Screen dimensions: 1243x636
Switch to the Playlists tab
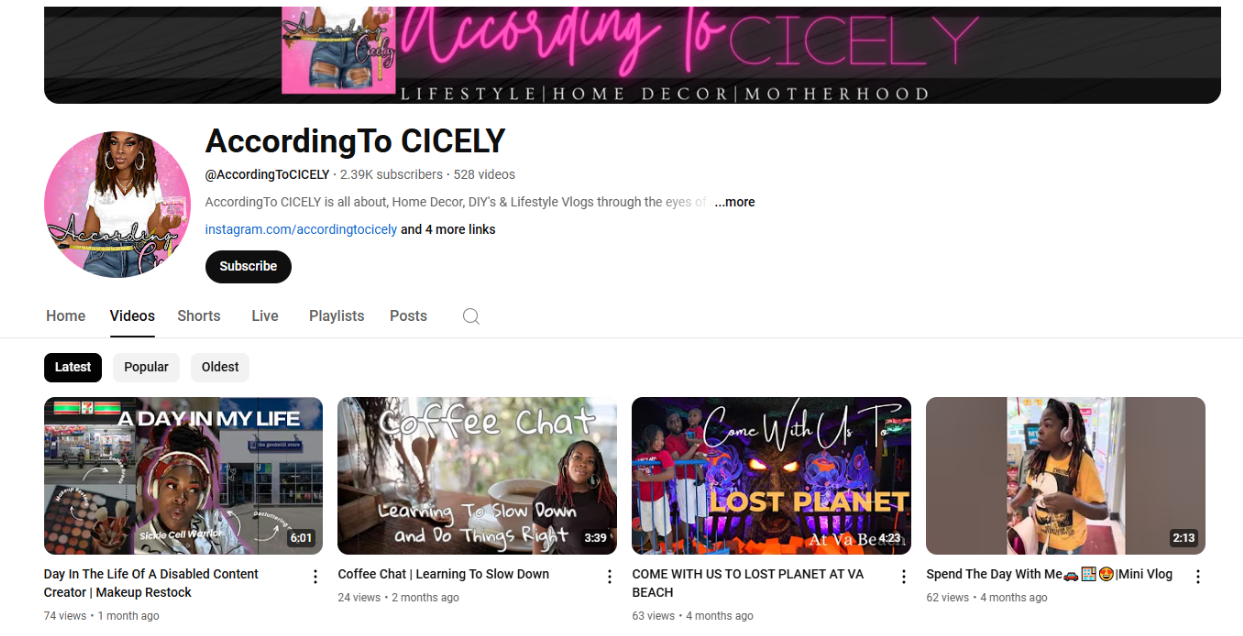[337, 316]
